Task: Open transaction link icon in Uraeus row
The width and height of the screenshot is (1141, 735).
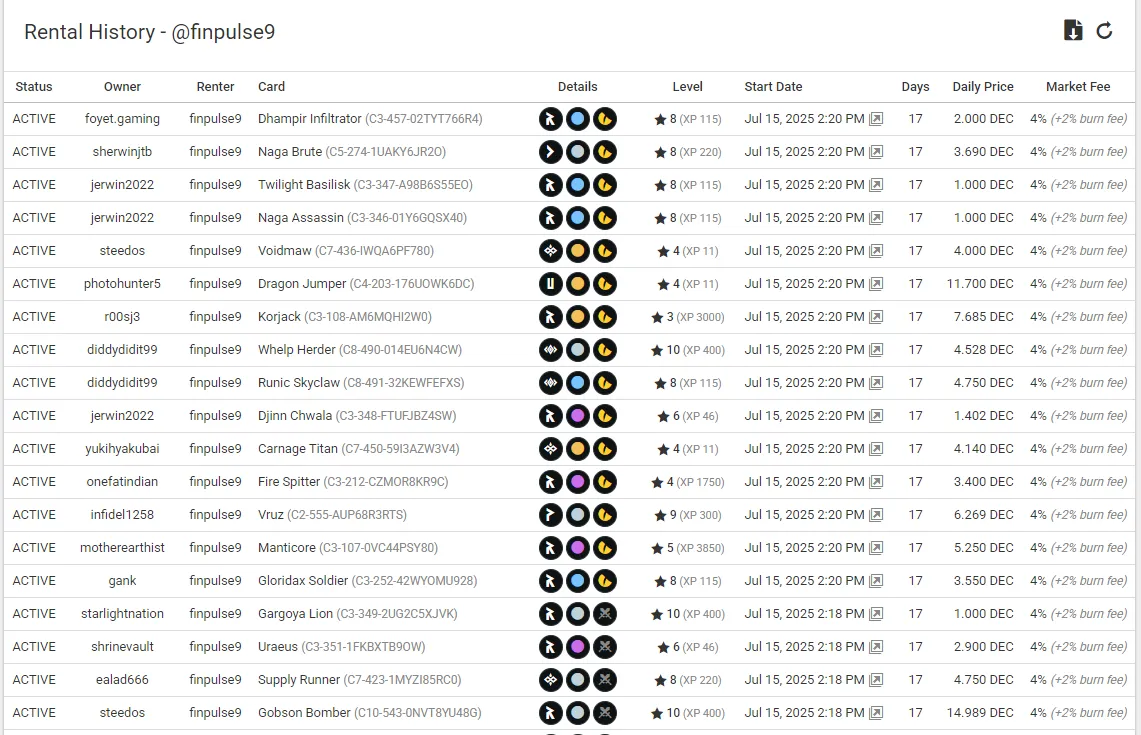Action: pyautogui.click(x=876, y=647)
